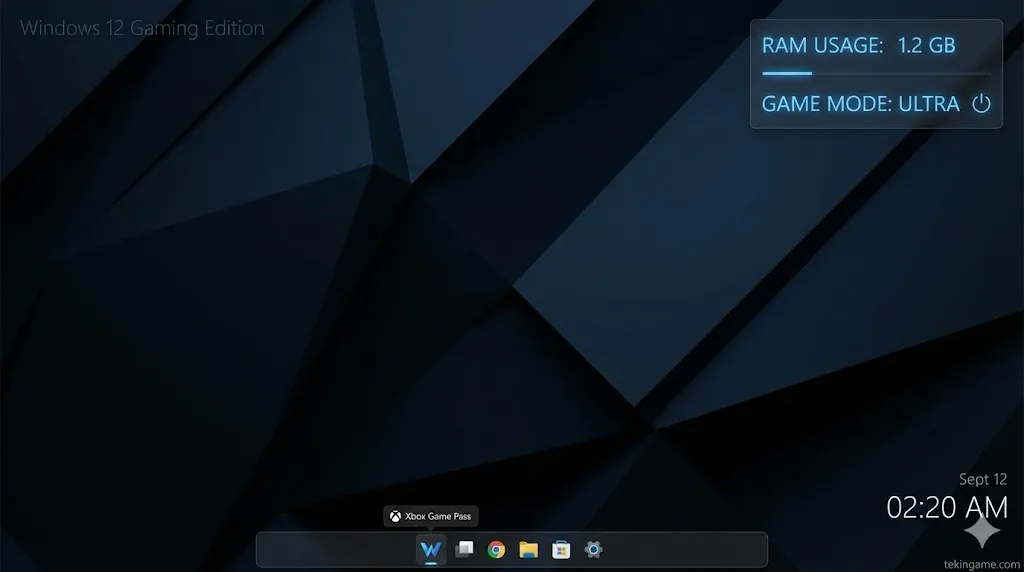Click the tekingame.com watermark link
This screenshot has height=572, width=1024.
981,563
